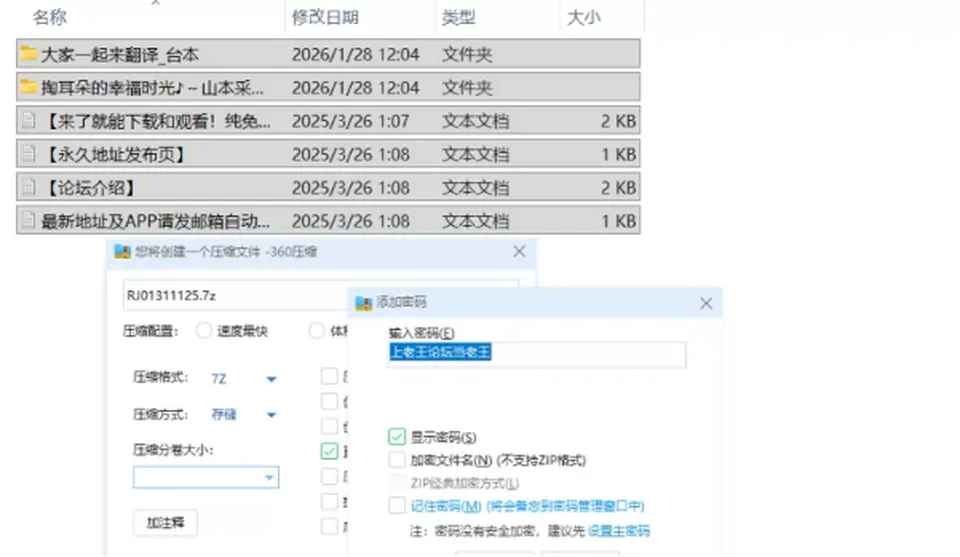Viewport: 960px width, 557px height.
Task: Click the 文件夹 type of 掏耳朵的幸福时光♪ row
Action: click(x=467, y=88)
